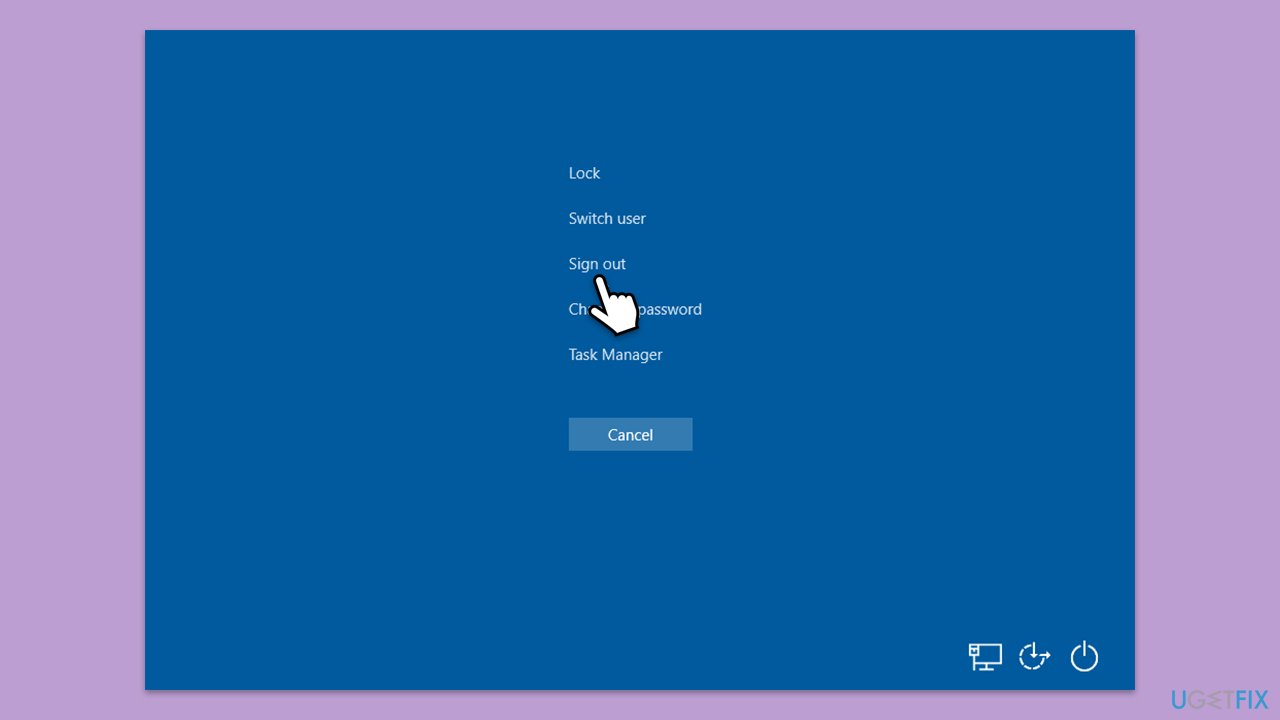
Task: Launch Task Manager
Action: pos(615,355)
